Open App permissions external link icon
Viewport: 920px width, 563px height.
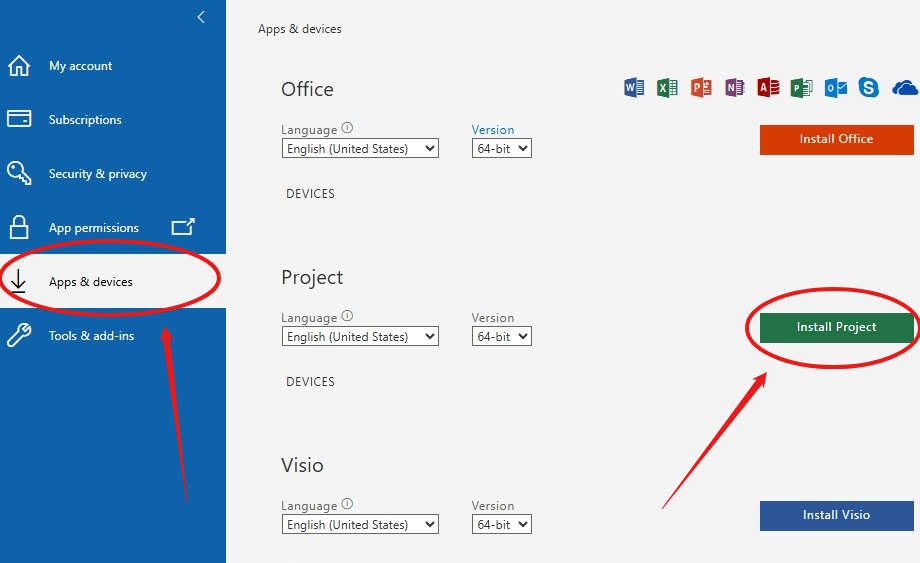click(x=183, y=226)
